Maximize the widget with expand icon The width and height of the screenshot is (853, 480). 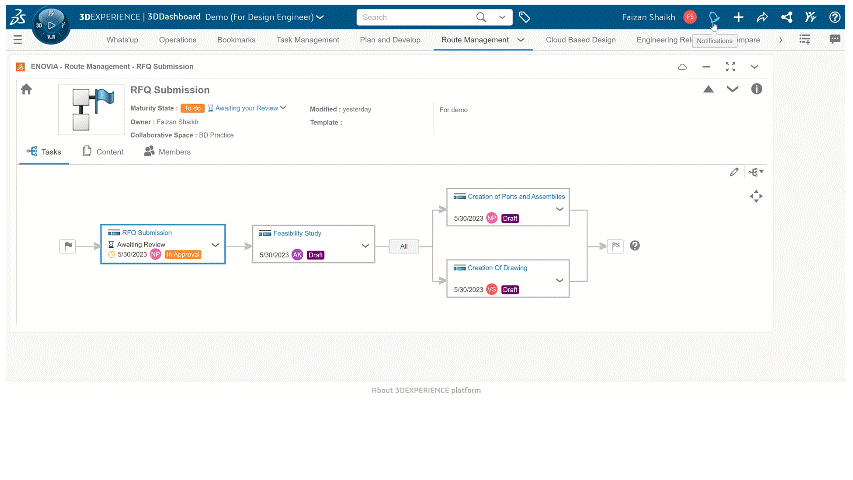730,66
